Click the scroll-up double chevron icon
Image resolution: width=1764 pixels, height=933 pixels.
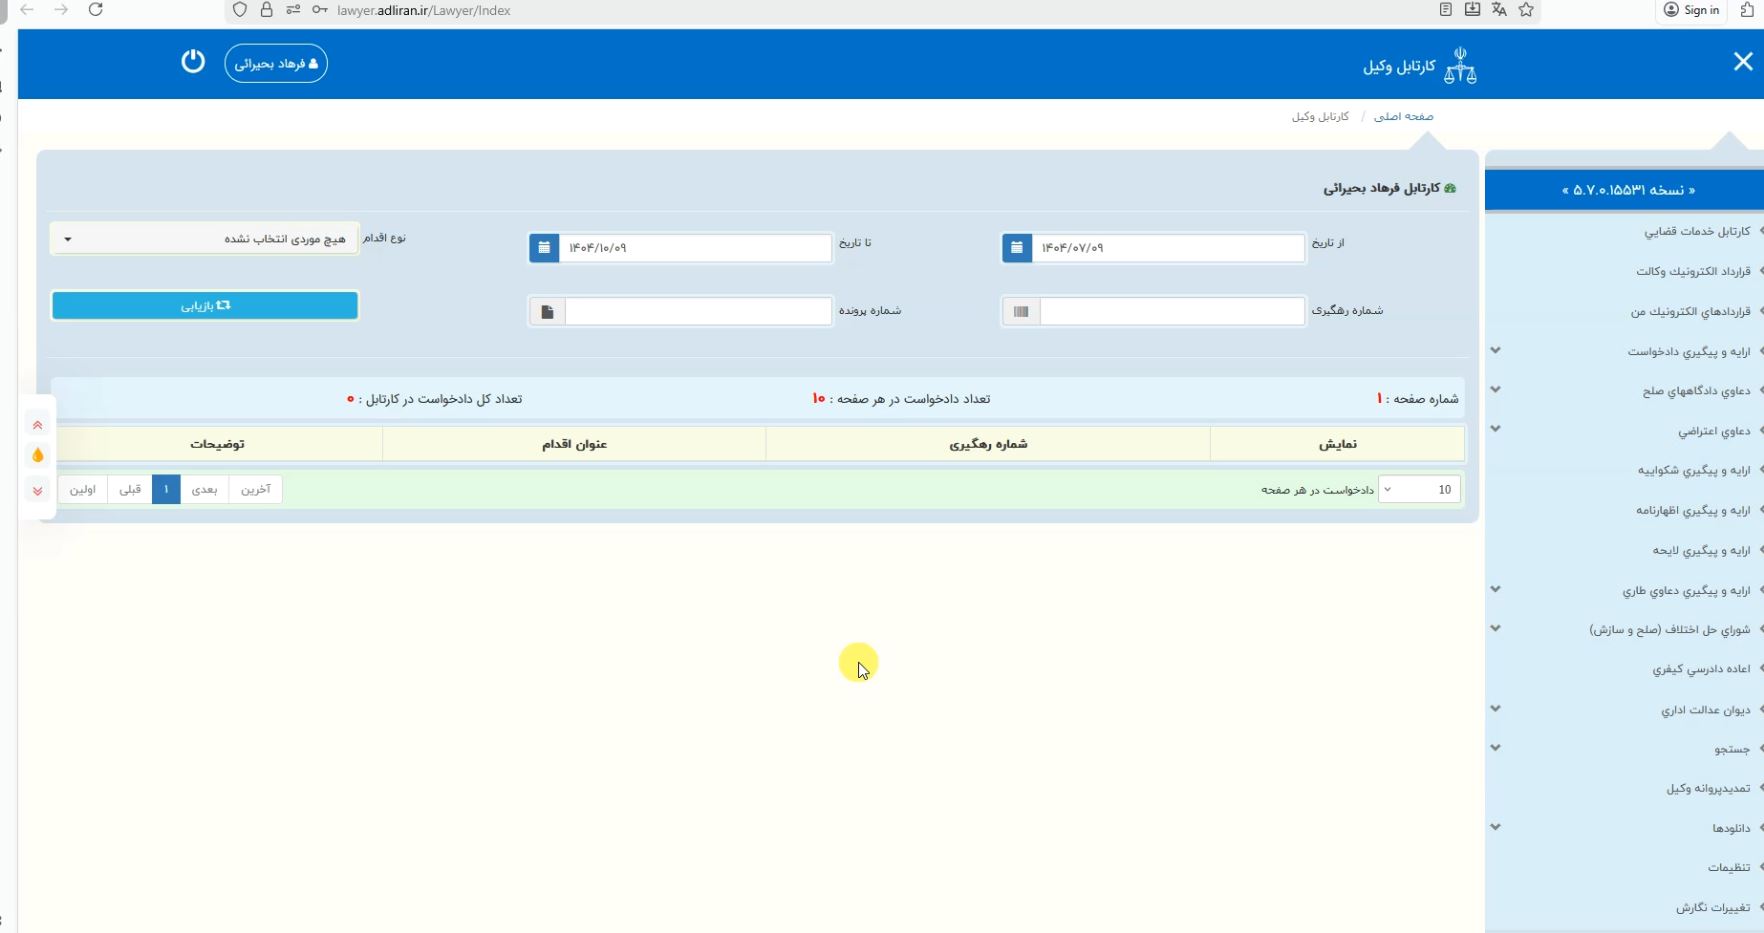(38, 425)
